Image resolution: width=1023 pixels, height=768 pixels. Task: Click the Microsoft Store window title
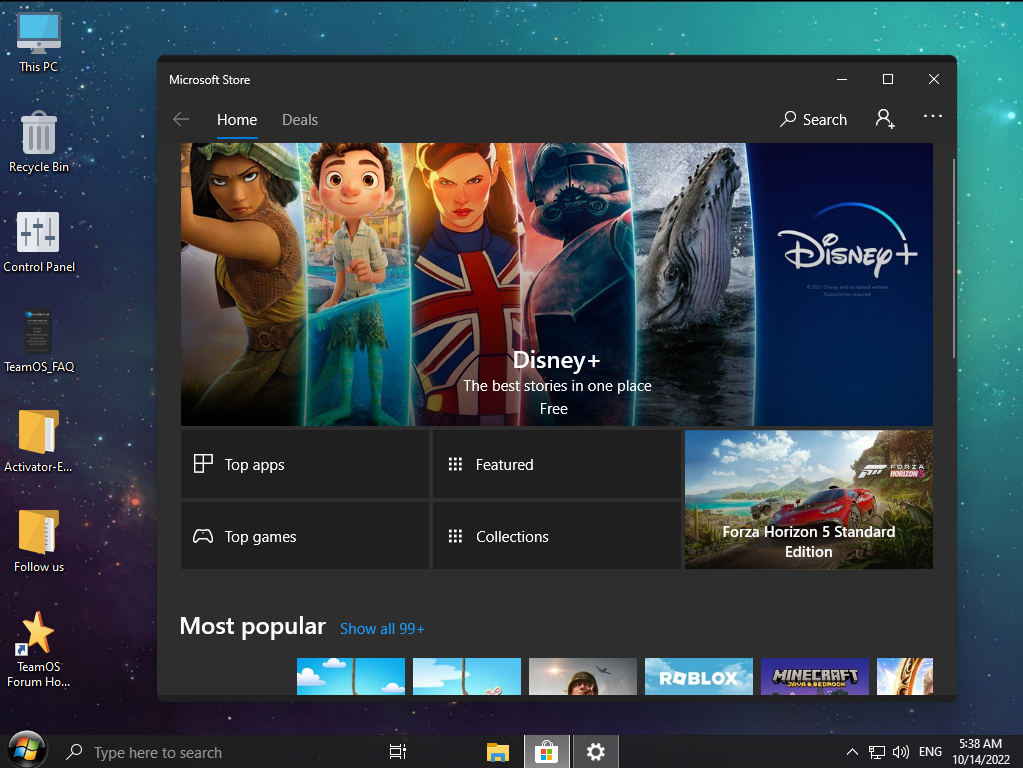[x=209, y=80]
